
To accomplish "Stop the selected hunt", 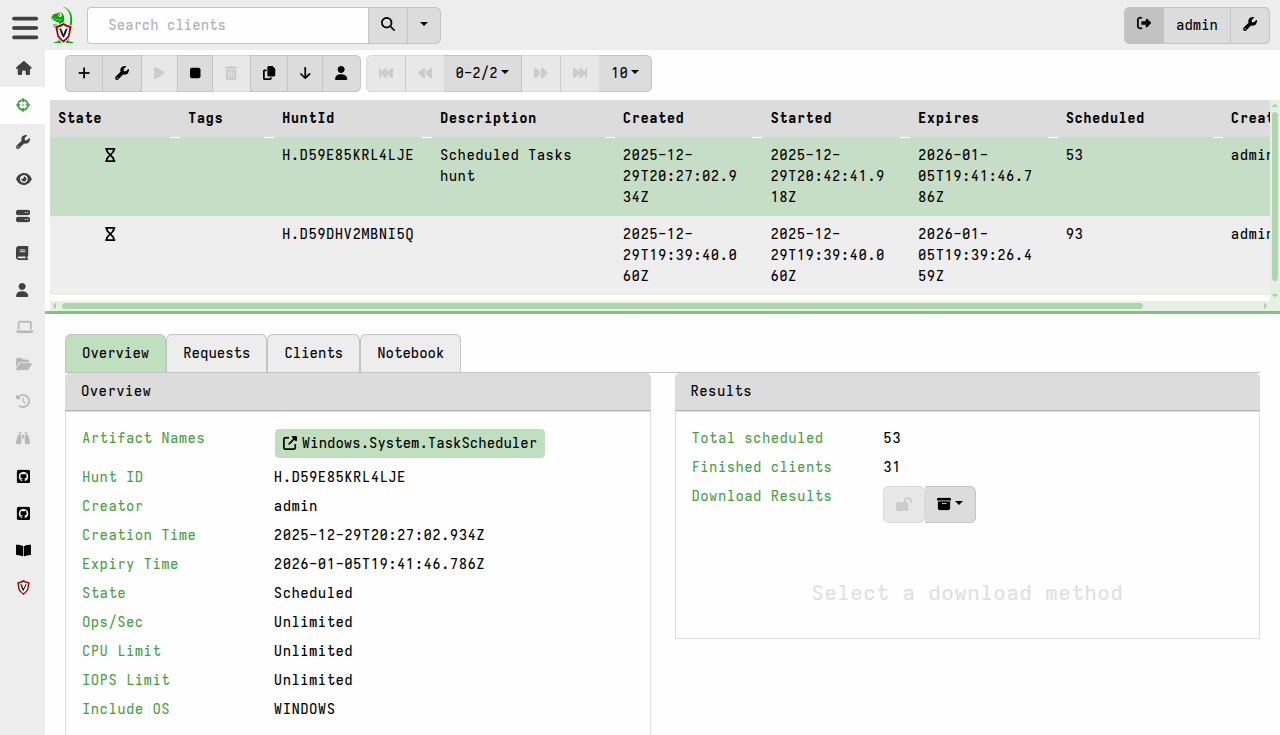I will [195, 73].
